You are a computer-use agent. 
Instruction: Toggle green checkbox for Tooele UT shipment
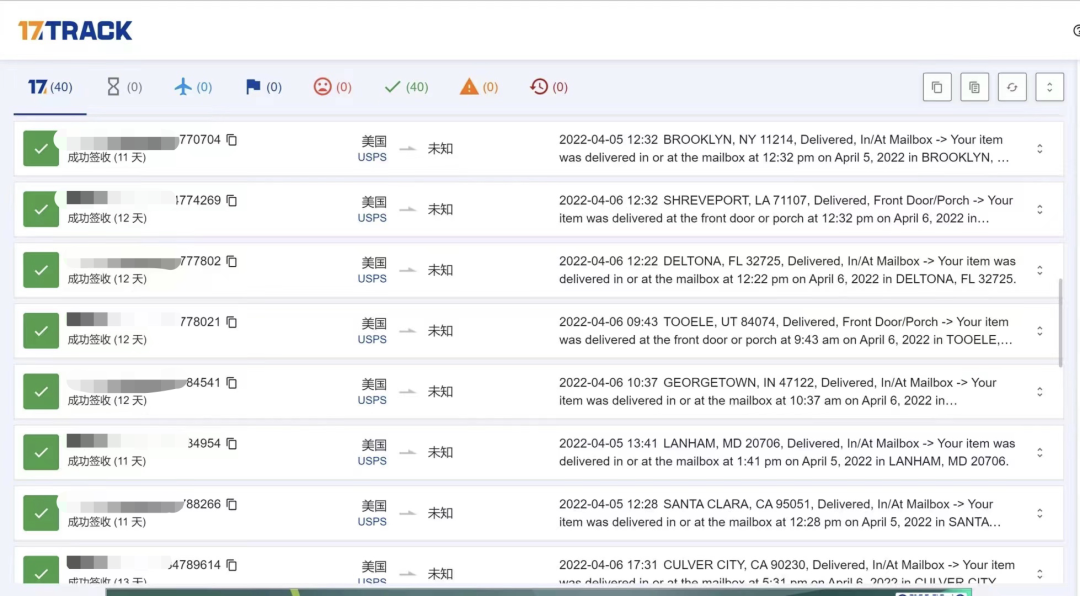41,330
